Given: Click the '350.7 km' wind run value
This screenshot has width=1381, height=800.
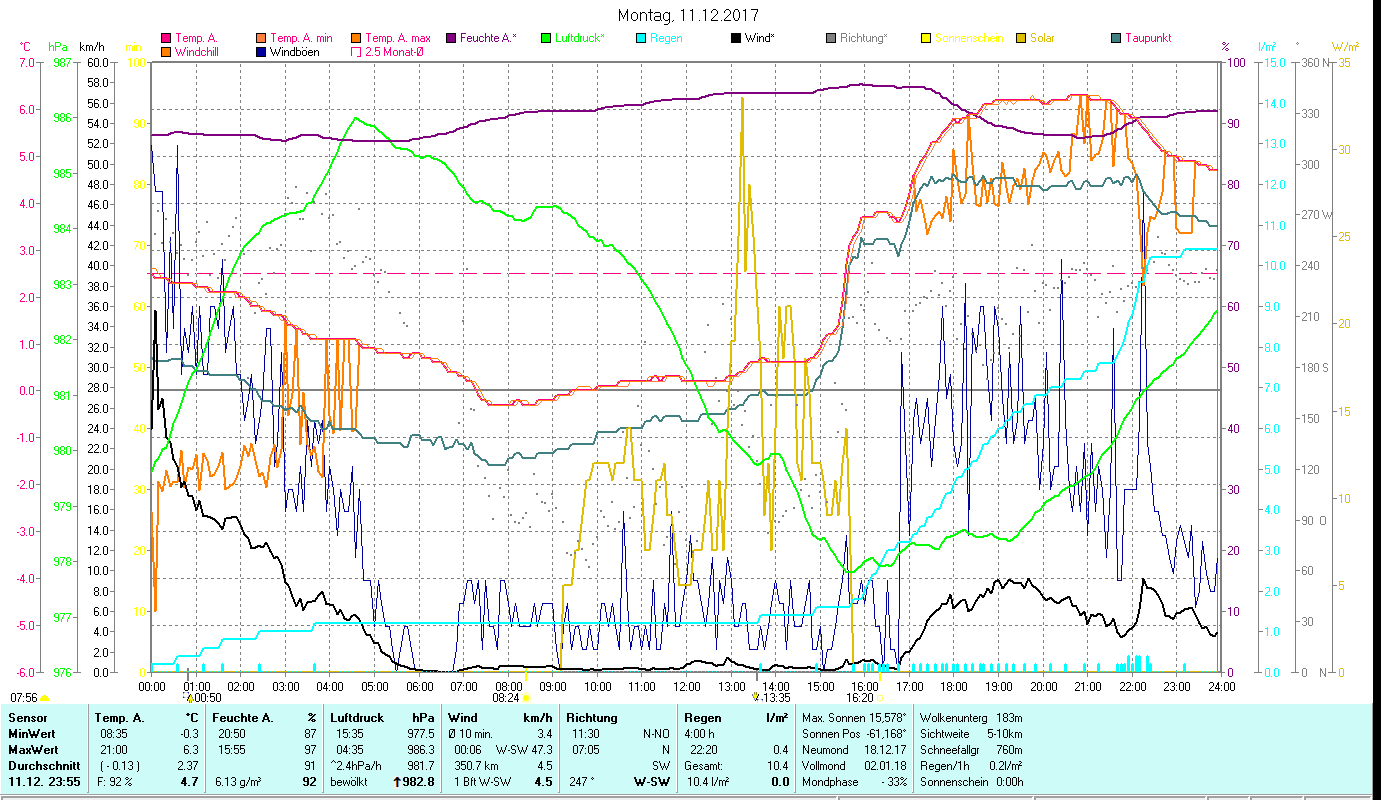Looking at the screenshot, I should click(x=476, y=766).
